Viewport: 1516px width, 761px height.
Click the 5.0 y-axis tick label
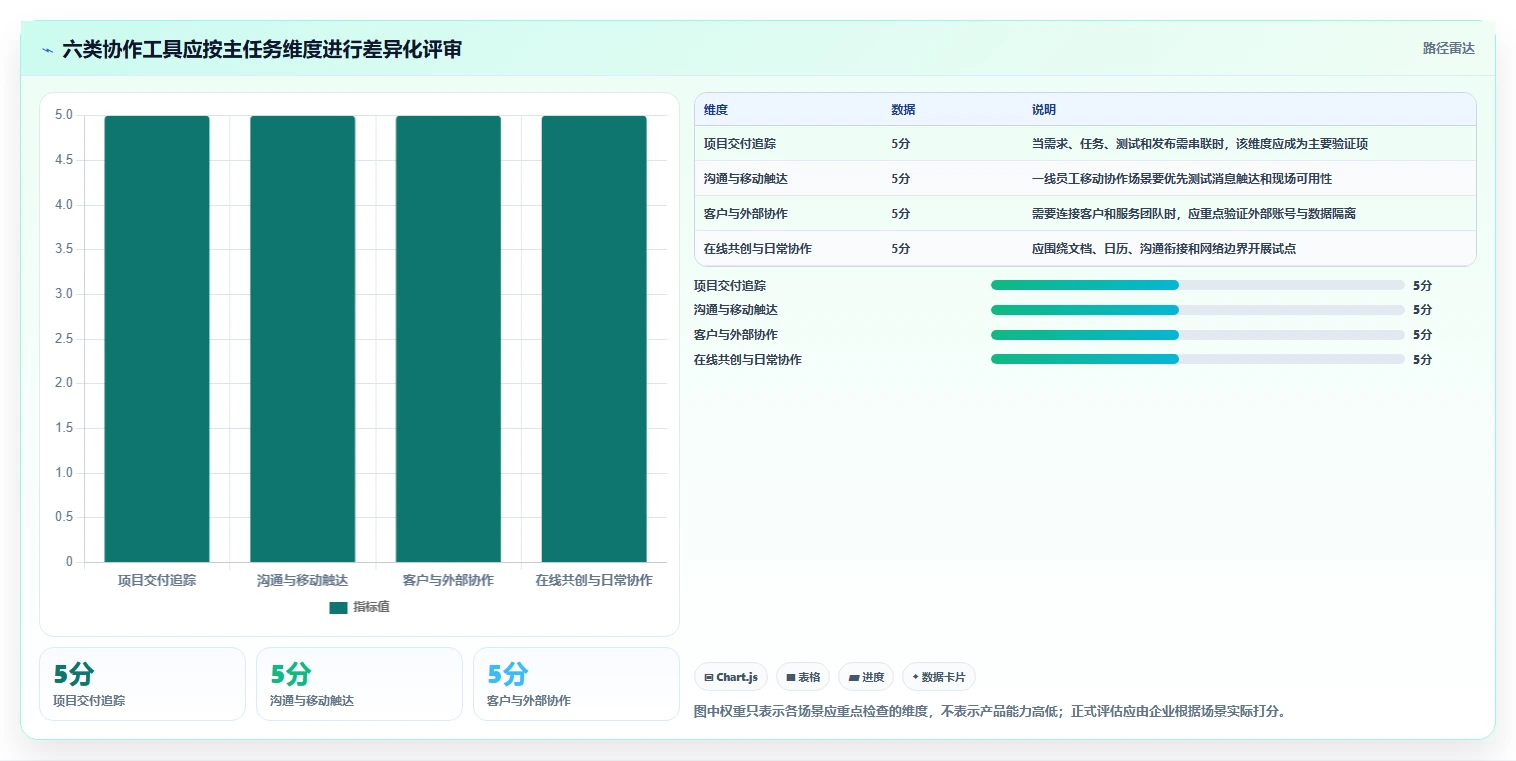tap(64, 115)
